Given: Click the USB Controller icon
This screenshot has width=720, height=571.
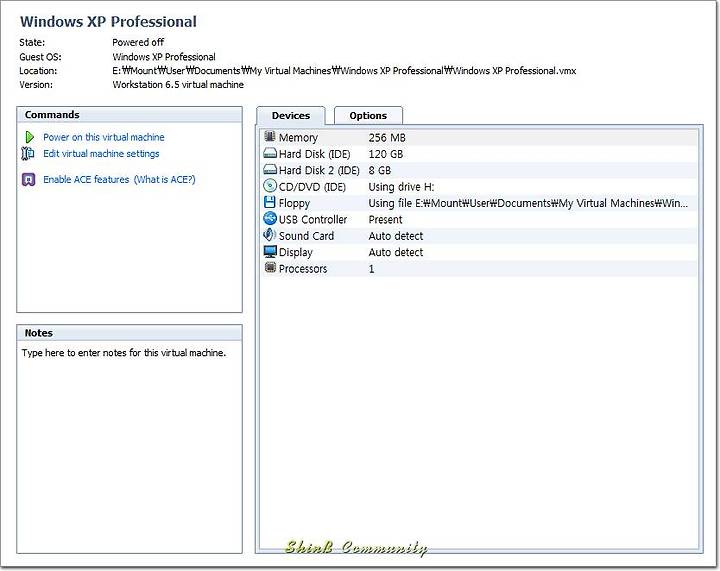Looking at the screenshot, I should (x=270, y=218).
